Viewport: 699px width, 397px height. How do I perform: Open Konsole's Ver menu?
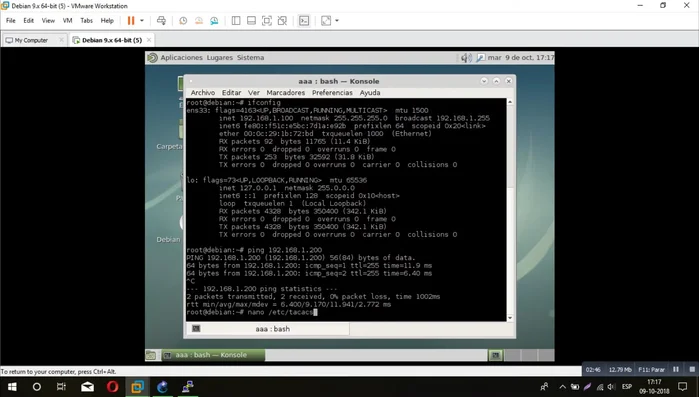pyautogui.click(x=254, y=93)
